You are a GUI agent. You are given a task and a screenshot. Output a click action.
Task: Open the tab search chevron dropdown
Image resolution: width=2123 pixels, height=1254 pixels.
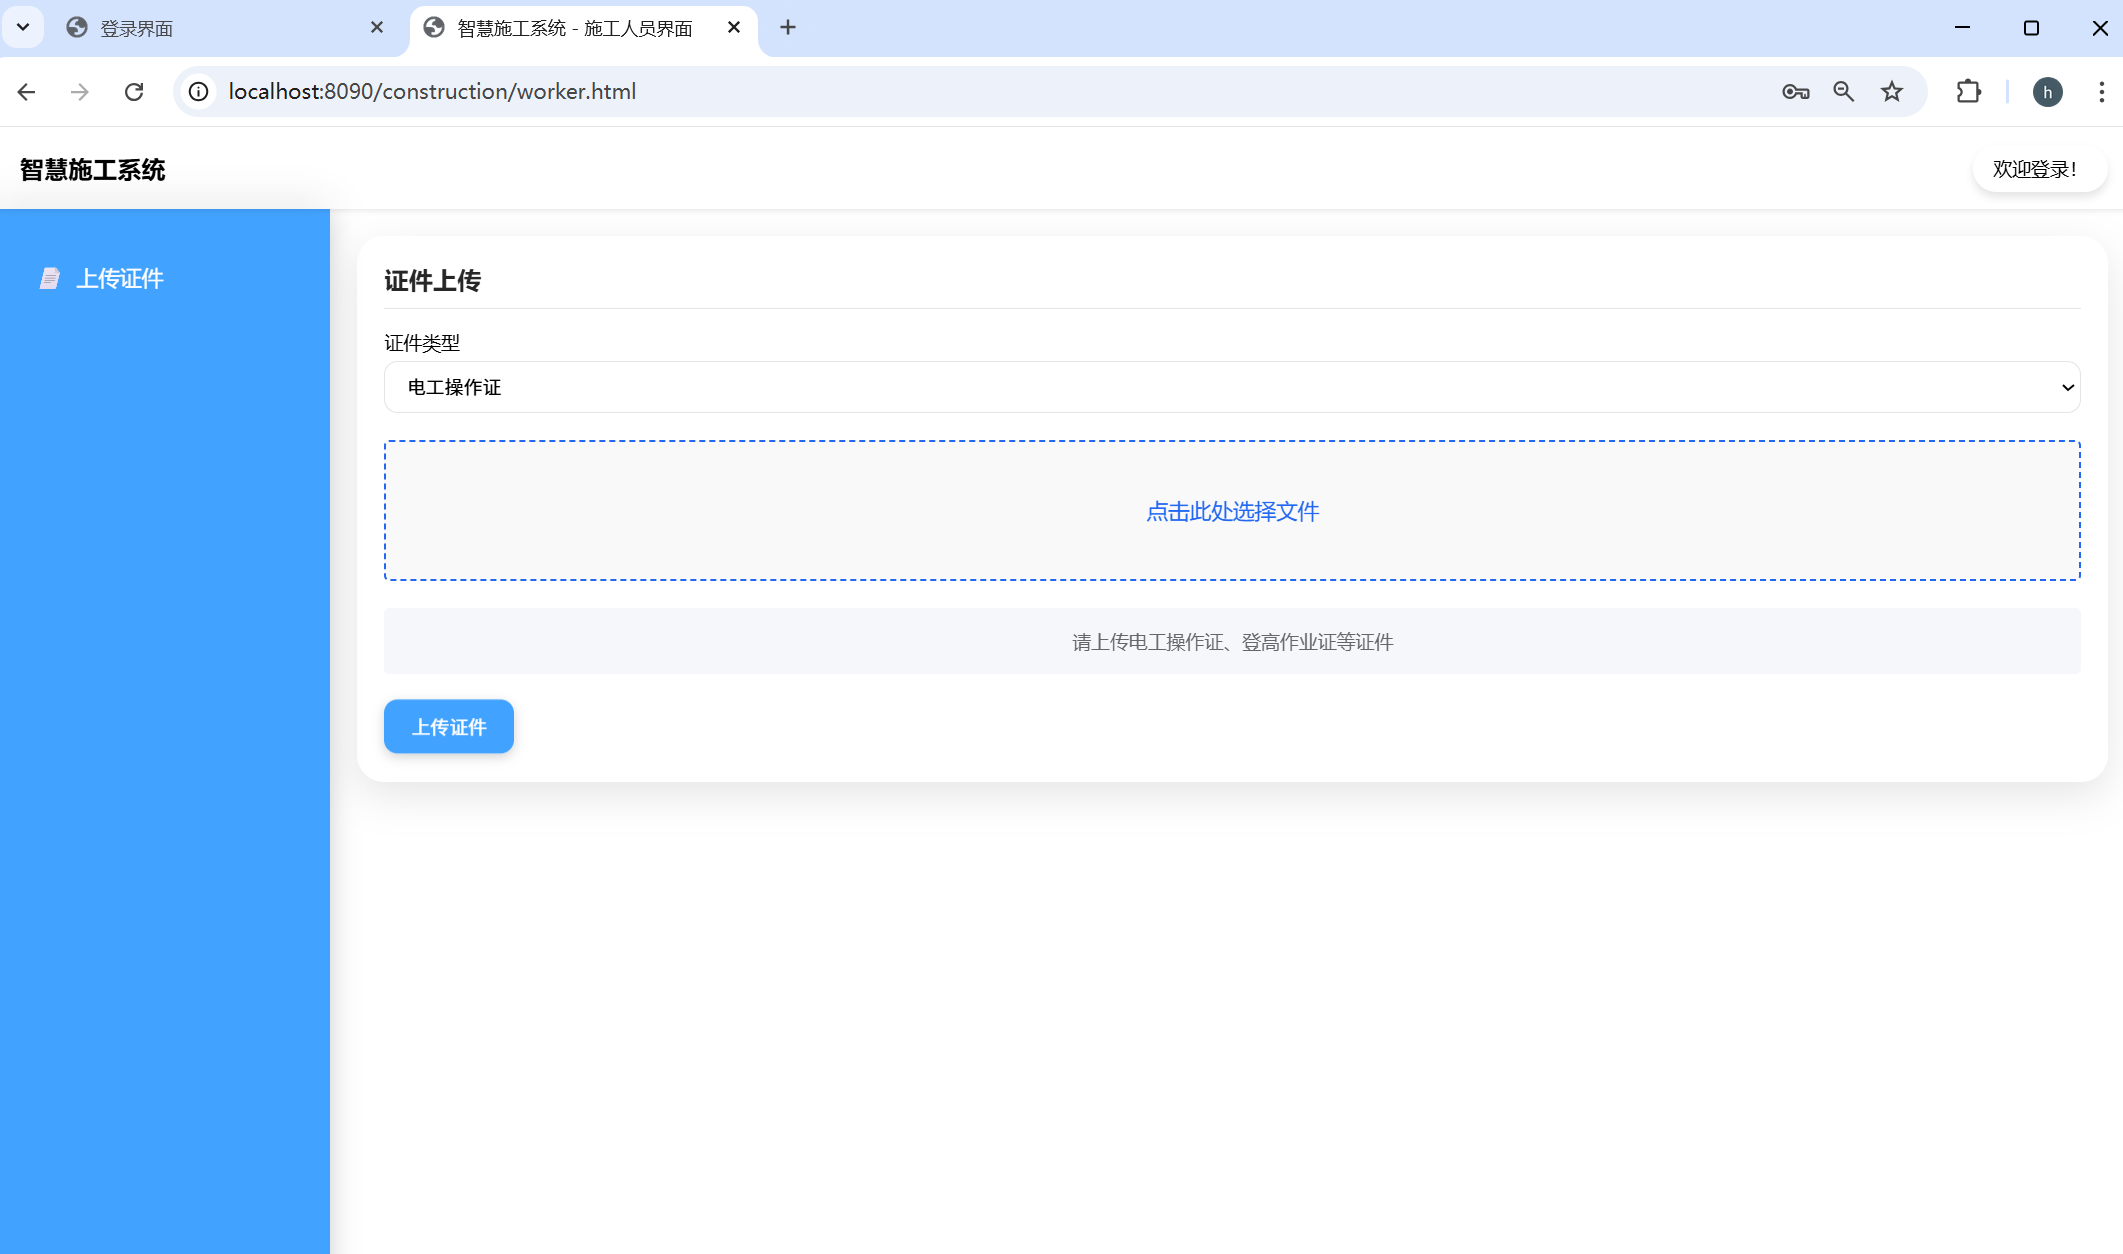click(x=23, y=27)
